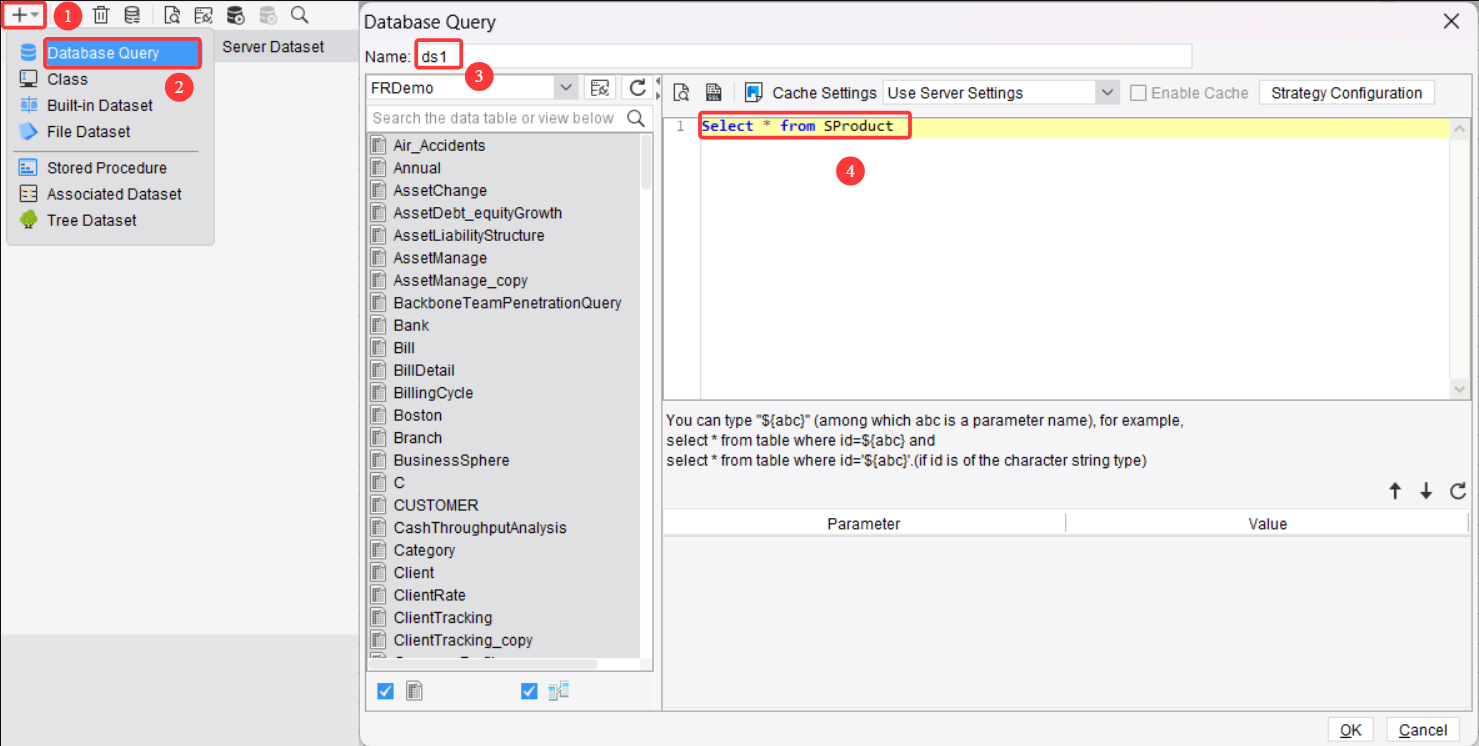Screen dimensions: 1479x746
Task: Pick Stored Procedure from the menu
Action: tap(107, 168)
